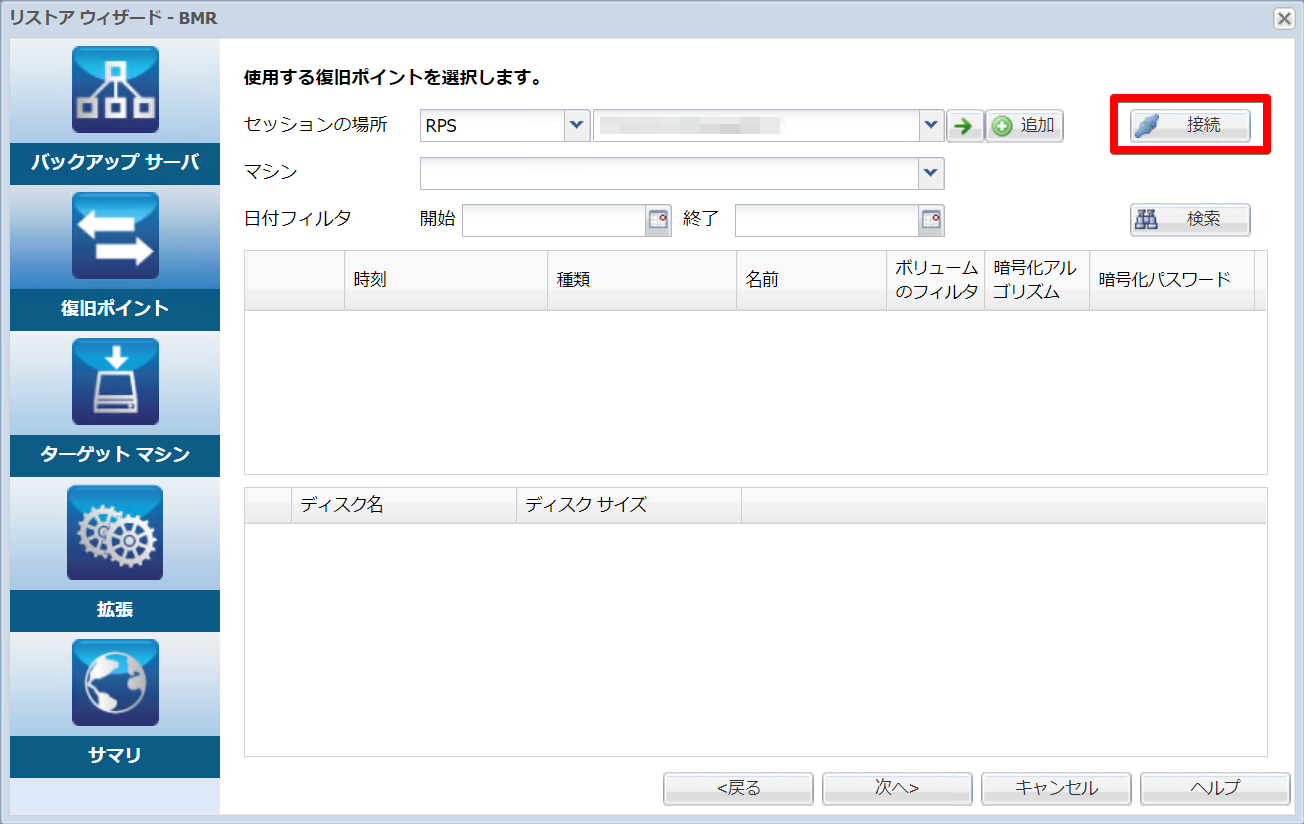Click the 開始 date input field

point(554,220)
